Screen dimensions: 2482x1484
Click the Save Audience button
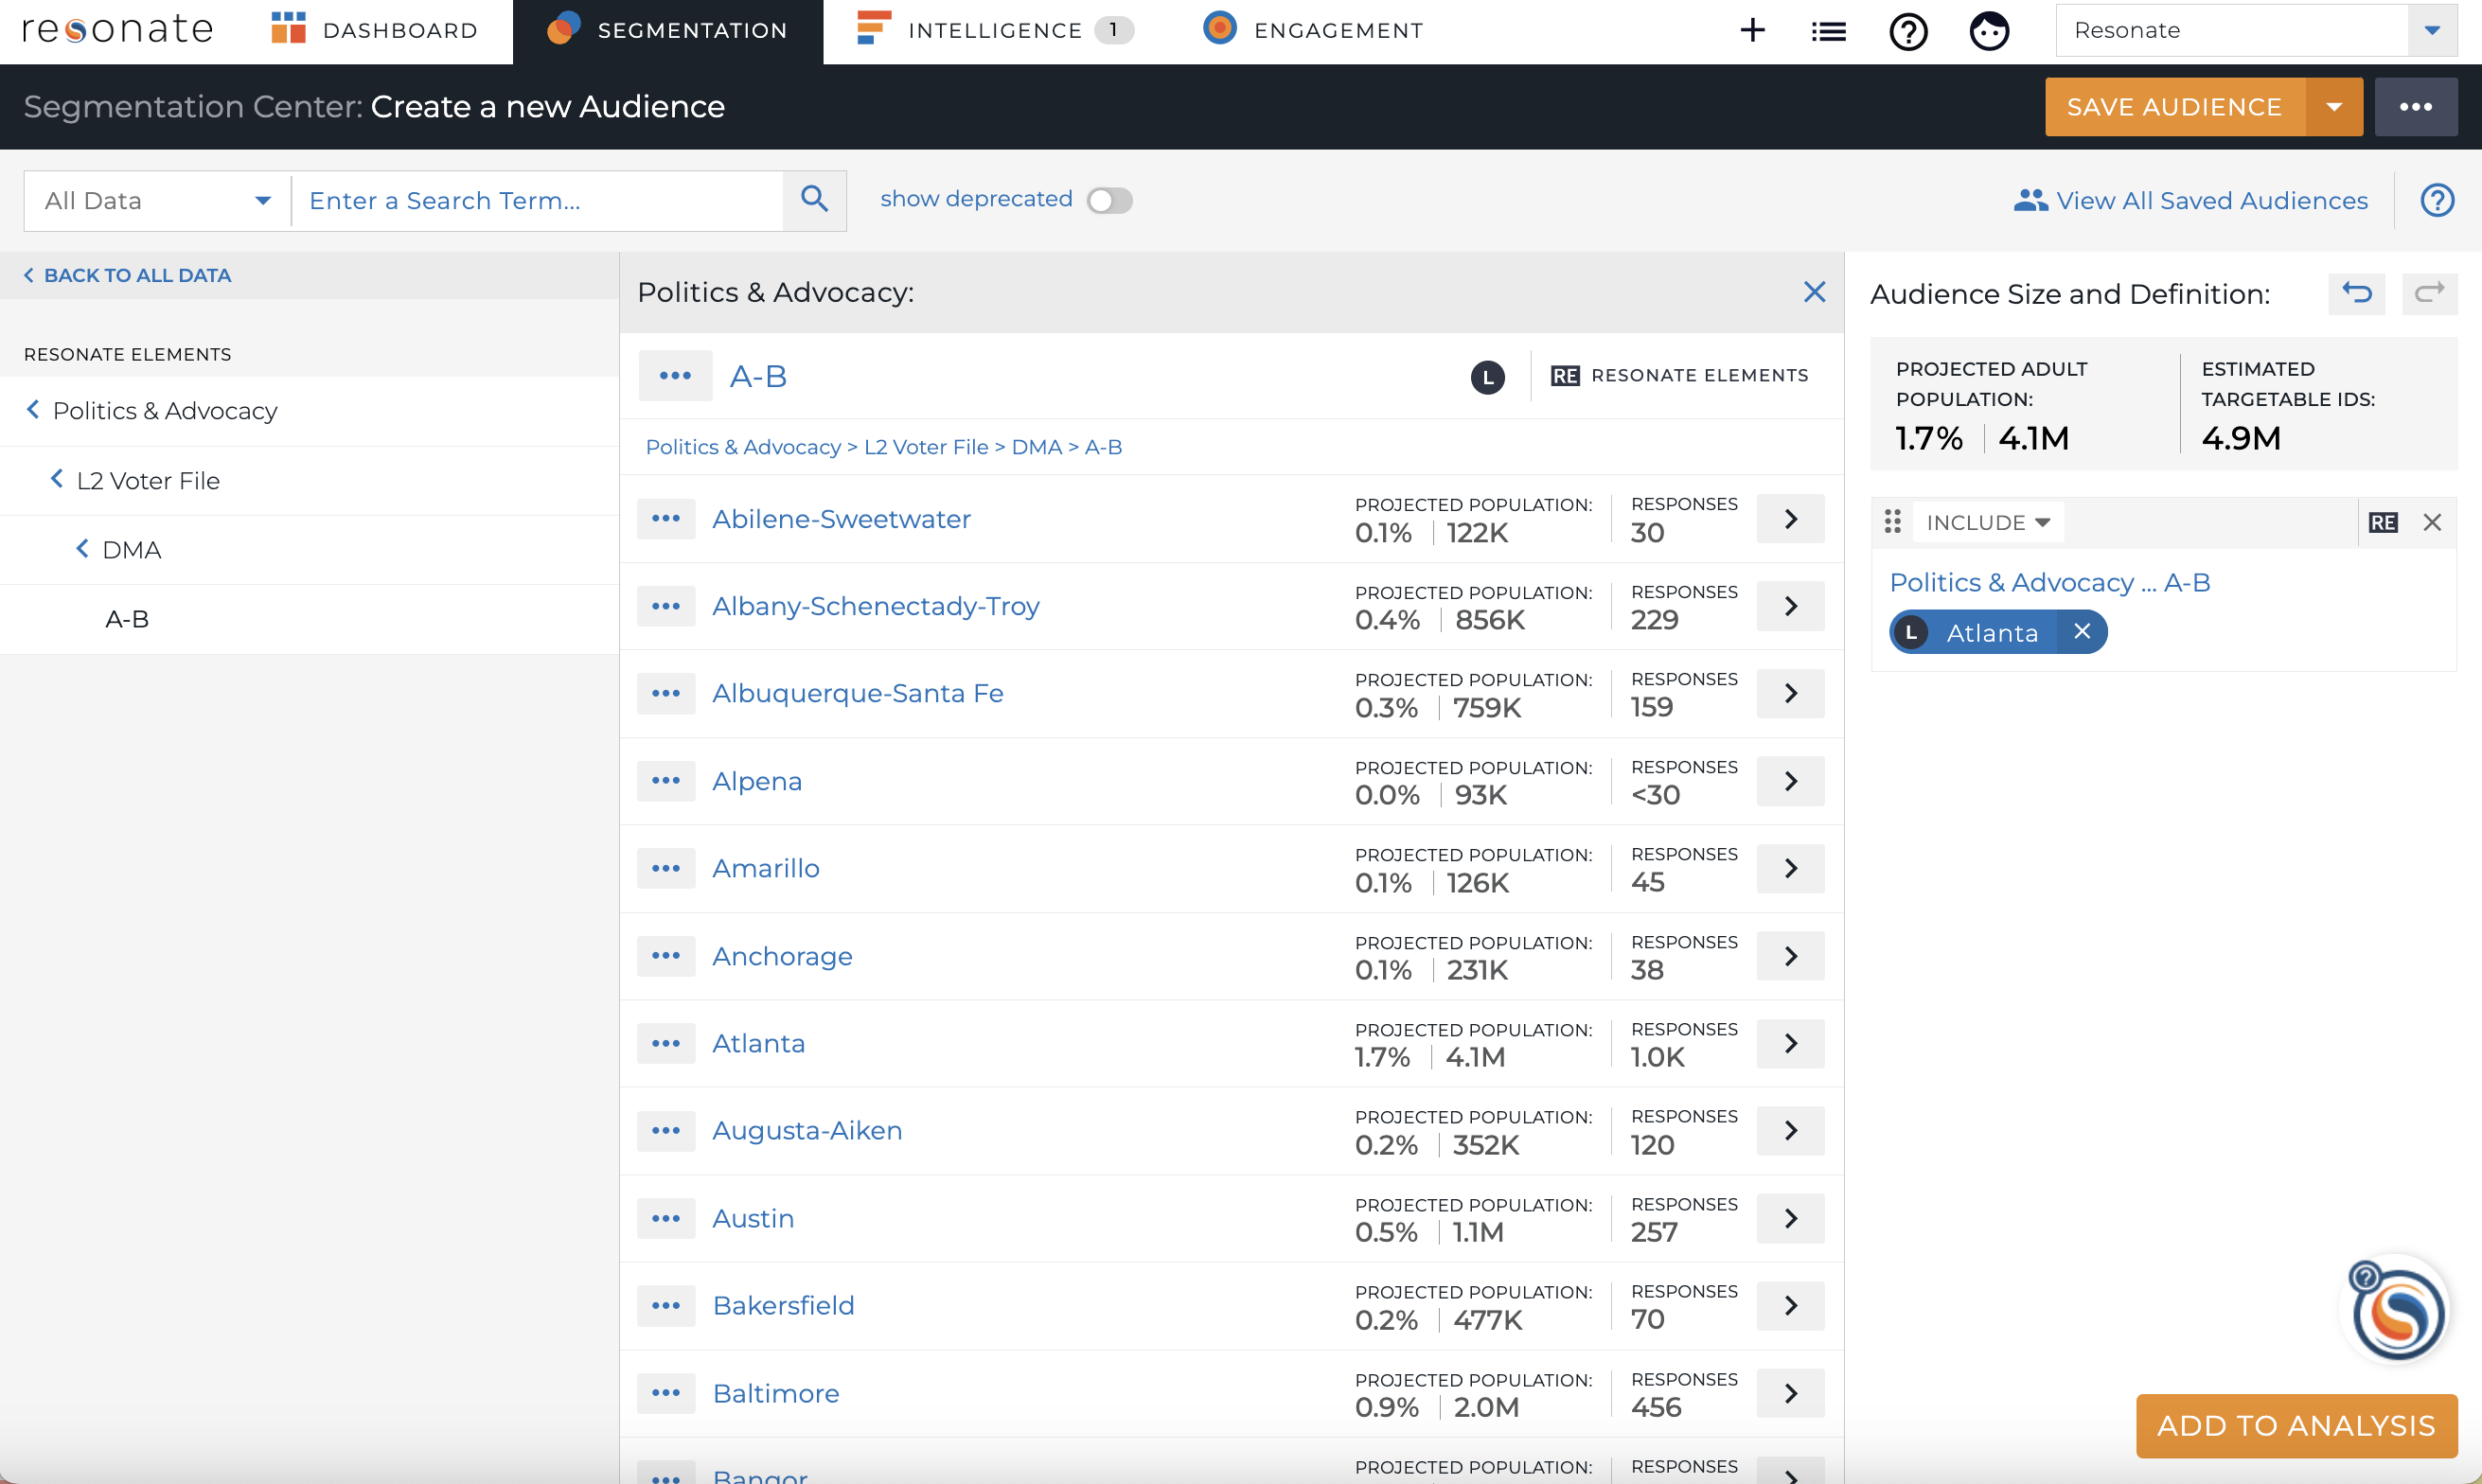click(2174, 107)
